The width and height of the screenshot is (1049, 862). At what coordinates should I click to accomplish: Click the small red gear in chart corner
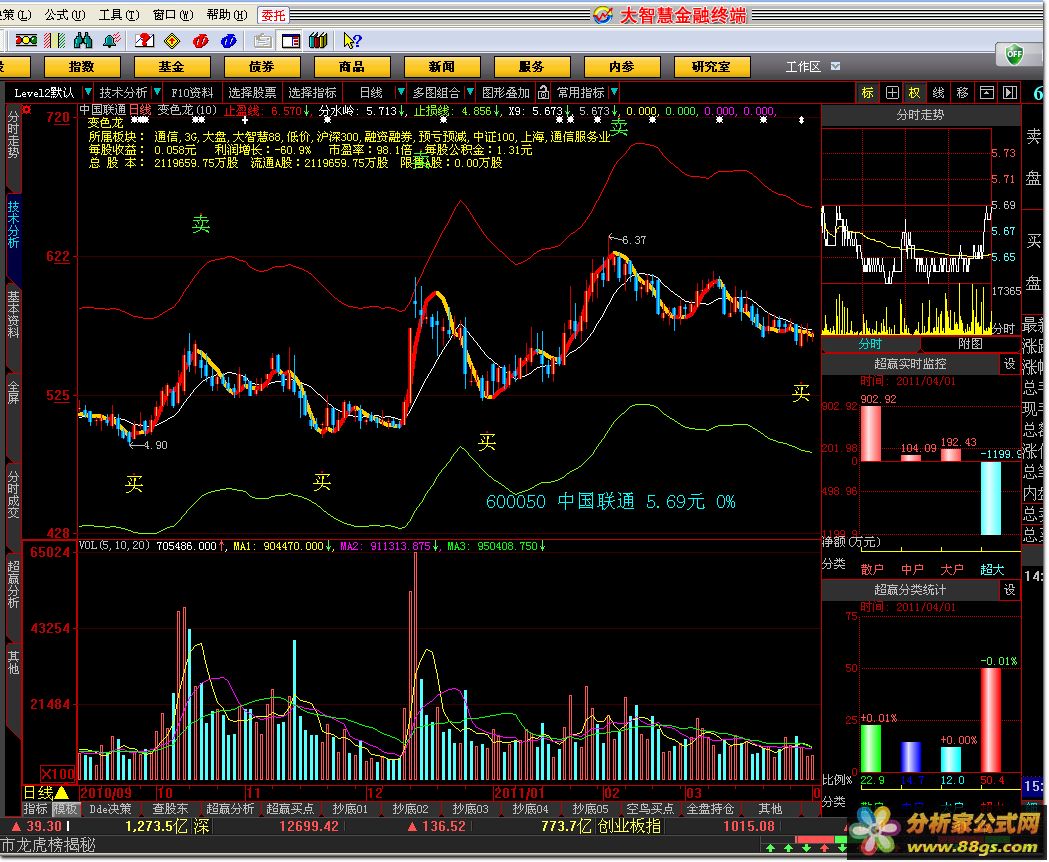pyautogui.click(x=27, y=109)
